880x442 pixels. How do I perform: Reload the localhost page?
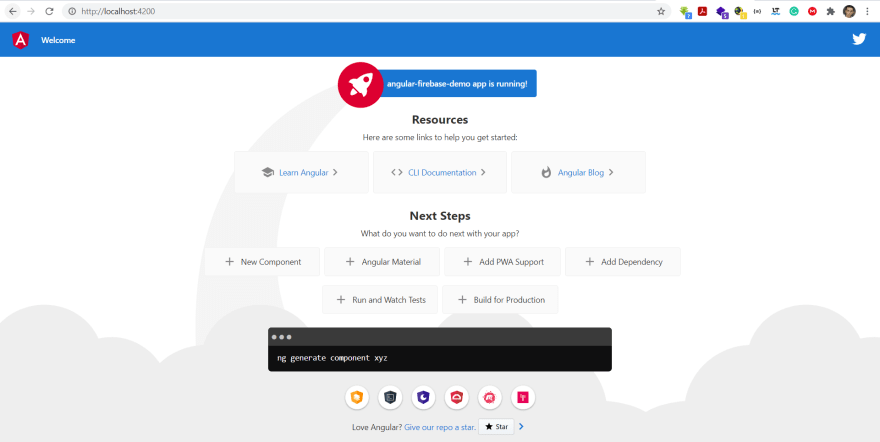49,11
